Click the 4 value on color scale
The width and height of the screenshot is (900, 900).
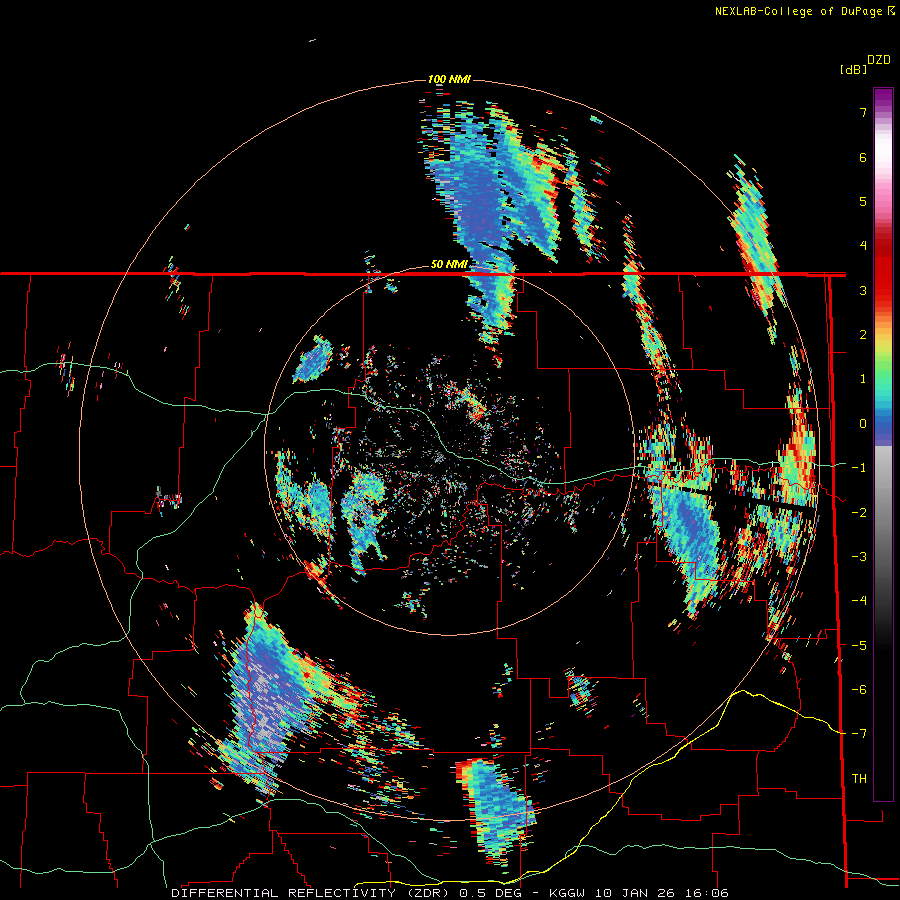[863, 246]
